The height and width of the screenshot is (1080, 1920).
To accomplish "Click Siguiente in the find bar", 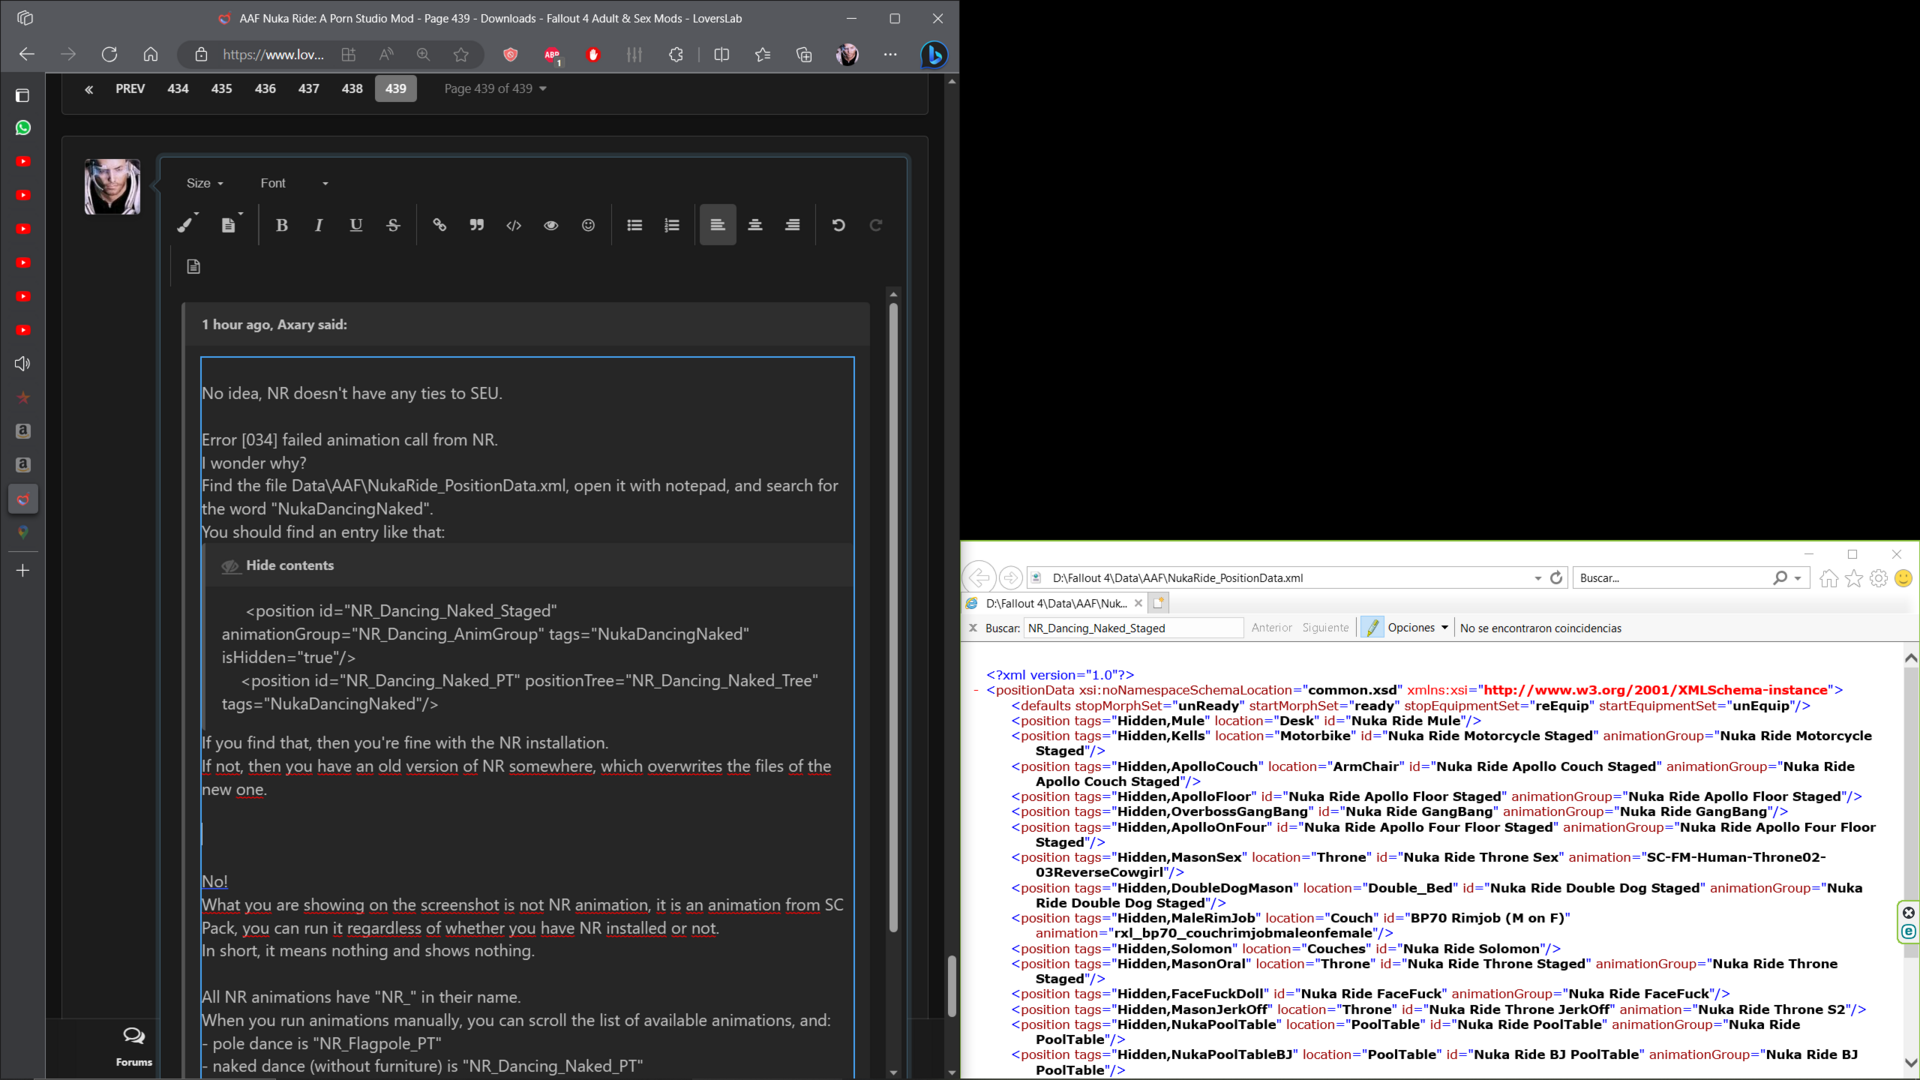I will point(1325,628).
